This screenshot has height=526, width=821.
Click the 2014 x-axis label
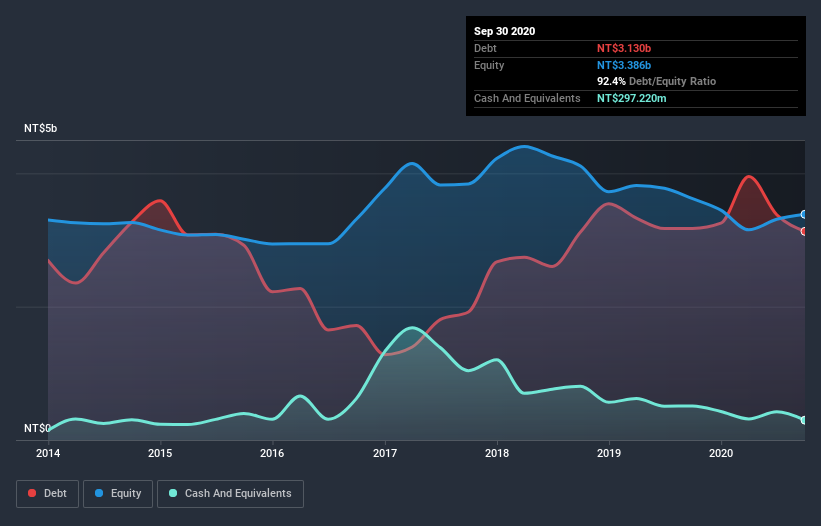48,453
